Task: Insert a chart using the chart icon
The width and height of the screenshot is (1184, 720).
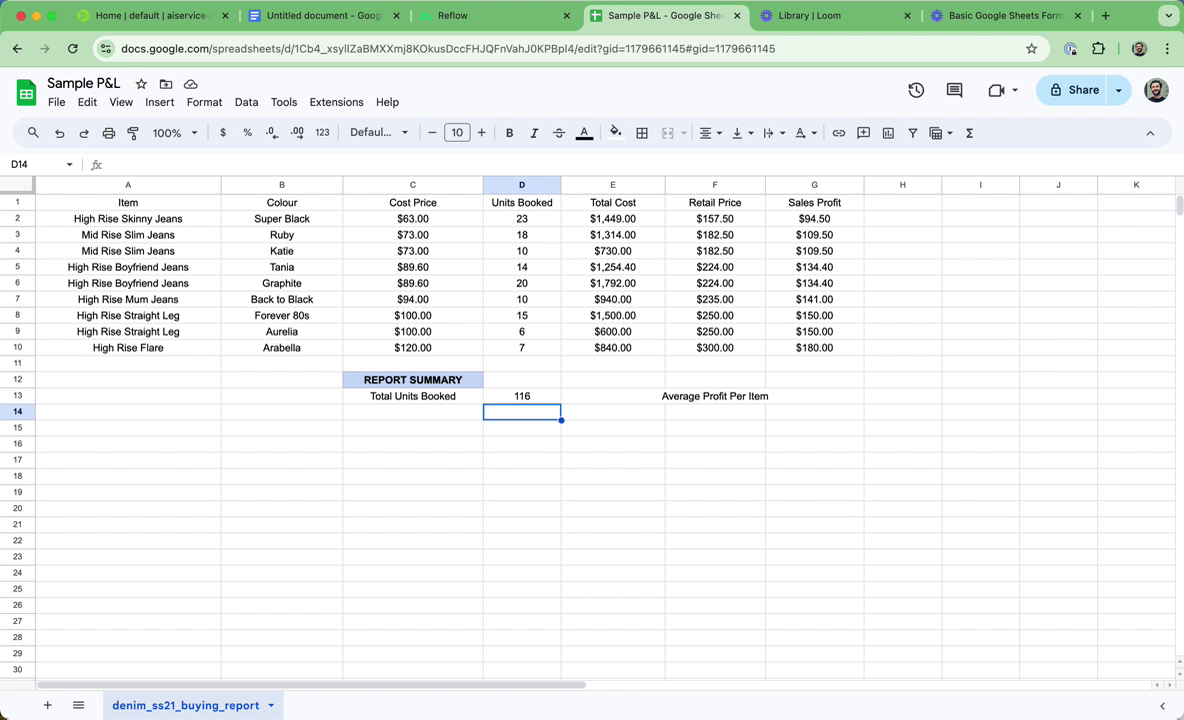Action: pos(887,132)
